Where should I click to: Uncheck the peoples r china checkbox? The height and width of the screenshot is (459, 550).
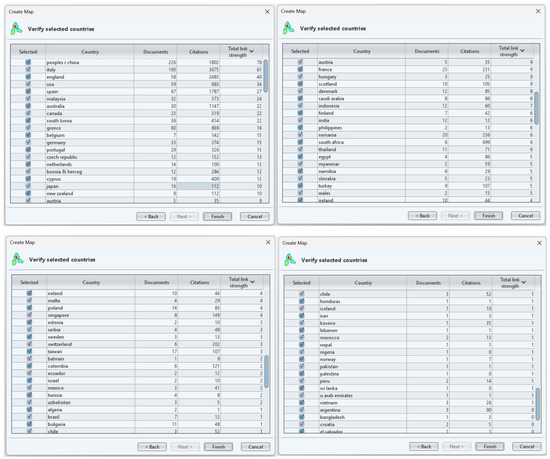click(28, 62)
